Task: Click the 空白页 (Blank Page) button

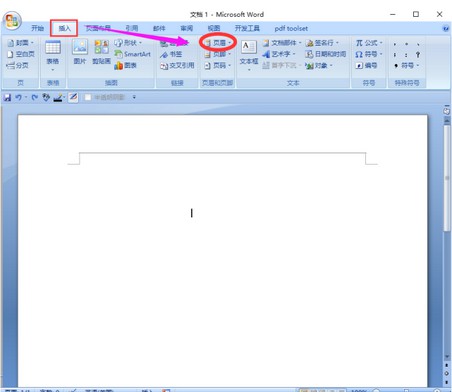Action: click(21, 54)
